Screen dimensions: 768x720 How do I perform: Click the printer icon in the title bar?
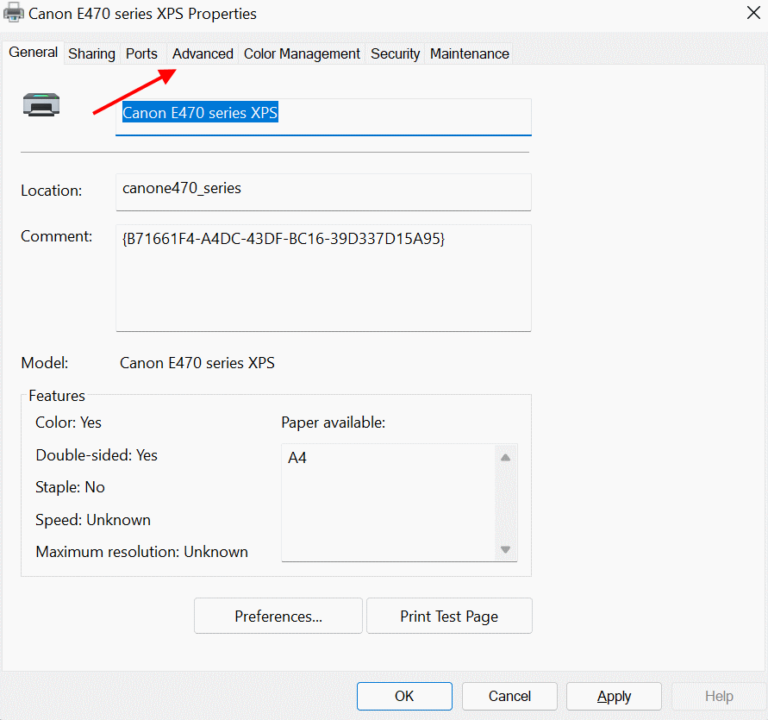tap(14, 14)
